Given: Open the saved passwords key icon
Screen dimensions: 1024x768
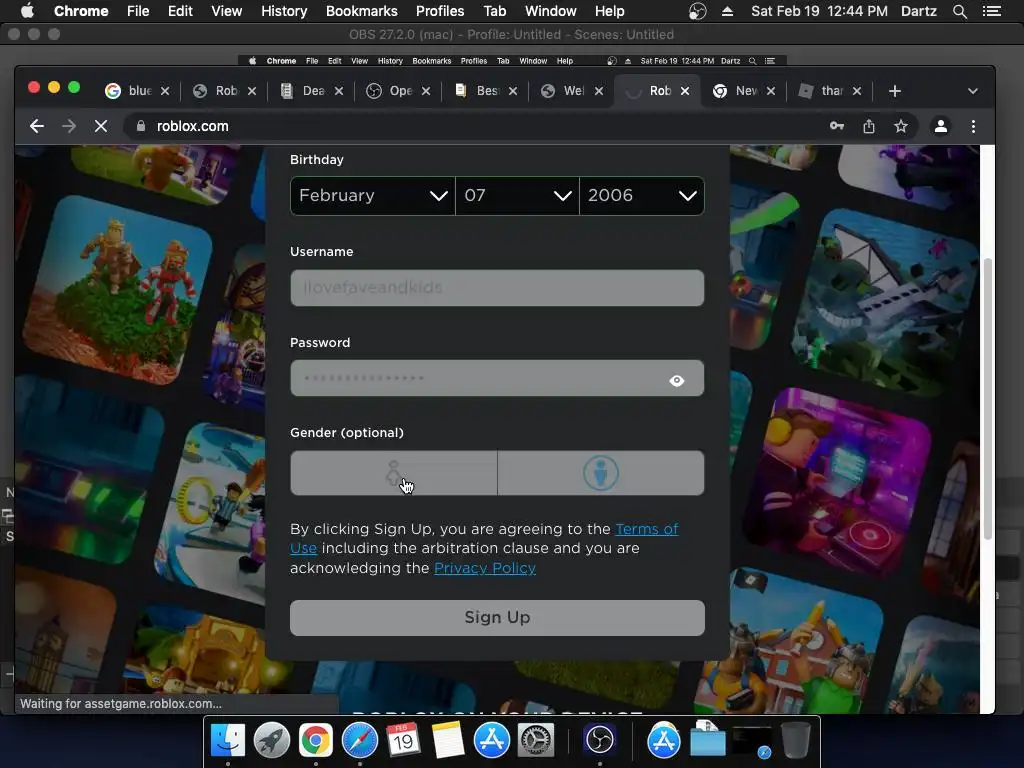Looking at the screenshot, I should (x=837, y=126).
